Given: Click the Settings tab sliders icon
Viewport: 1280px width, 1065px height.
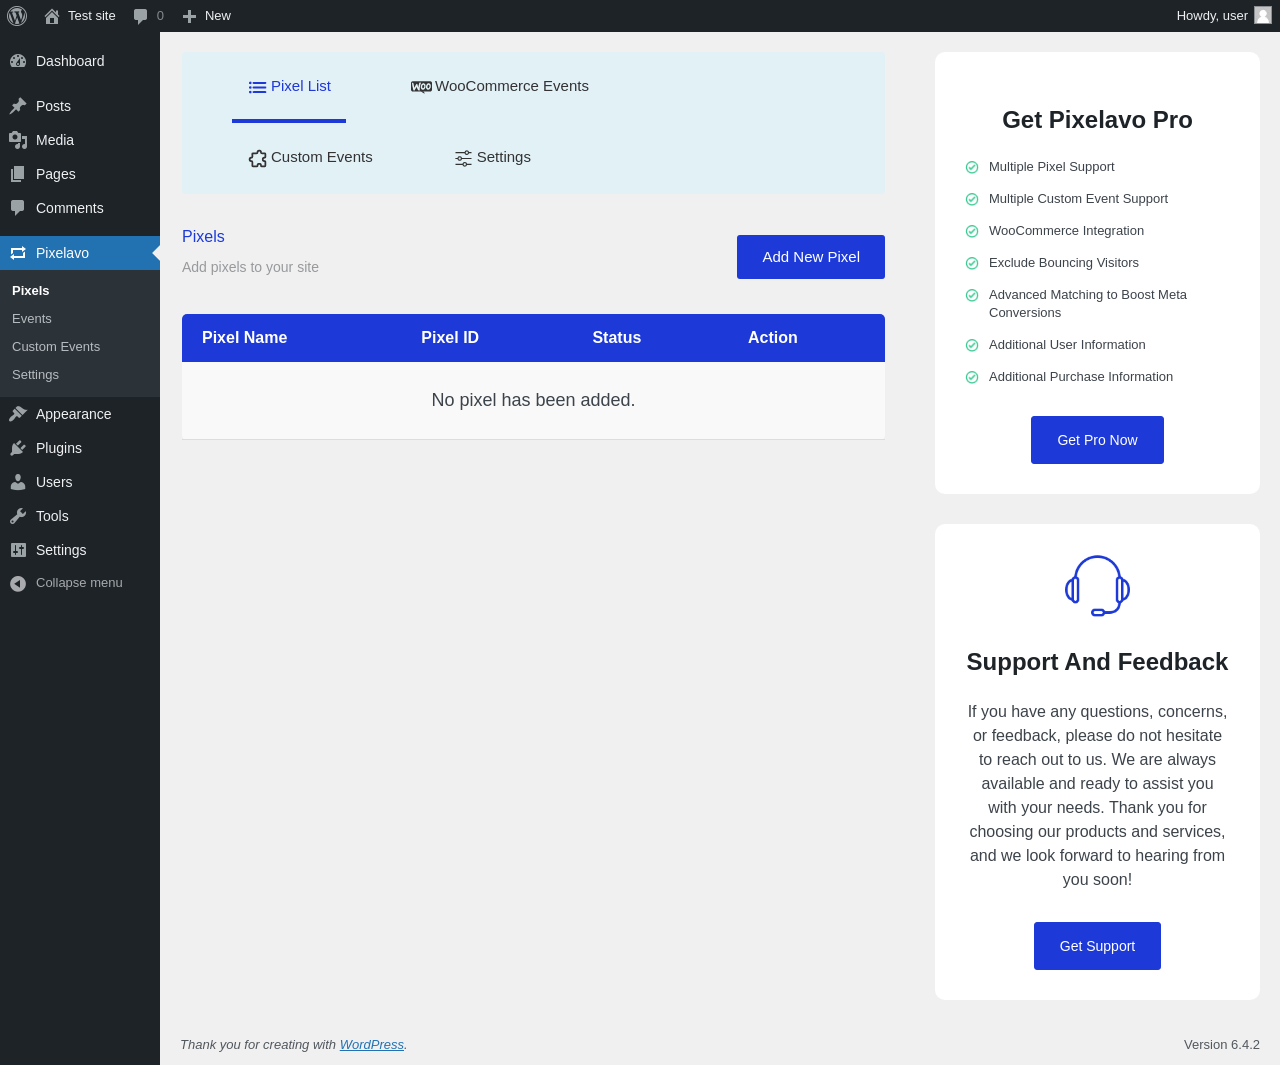Looking at the screenshot, I should pyautogui.click(x=463, y=158).
